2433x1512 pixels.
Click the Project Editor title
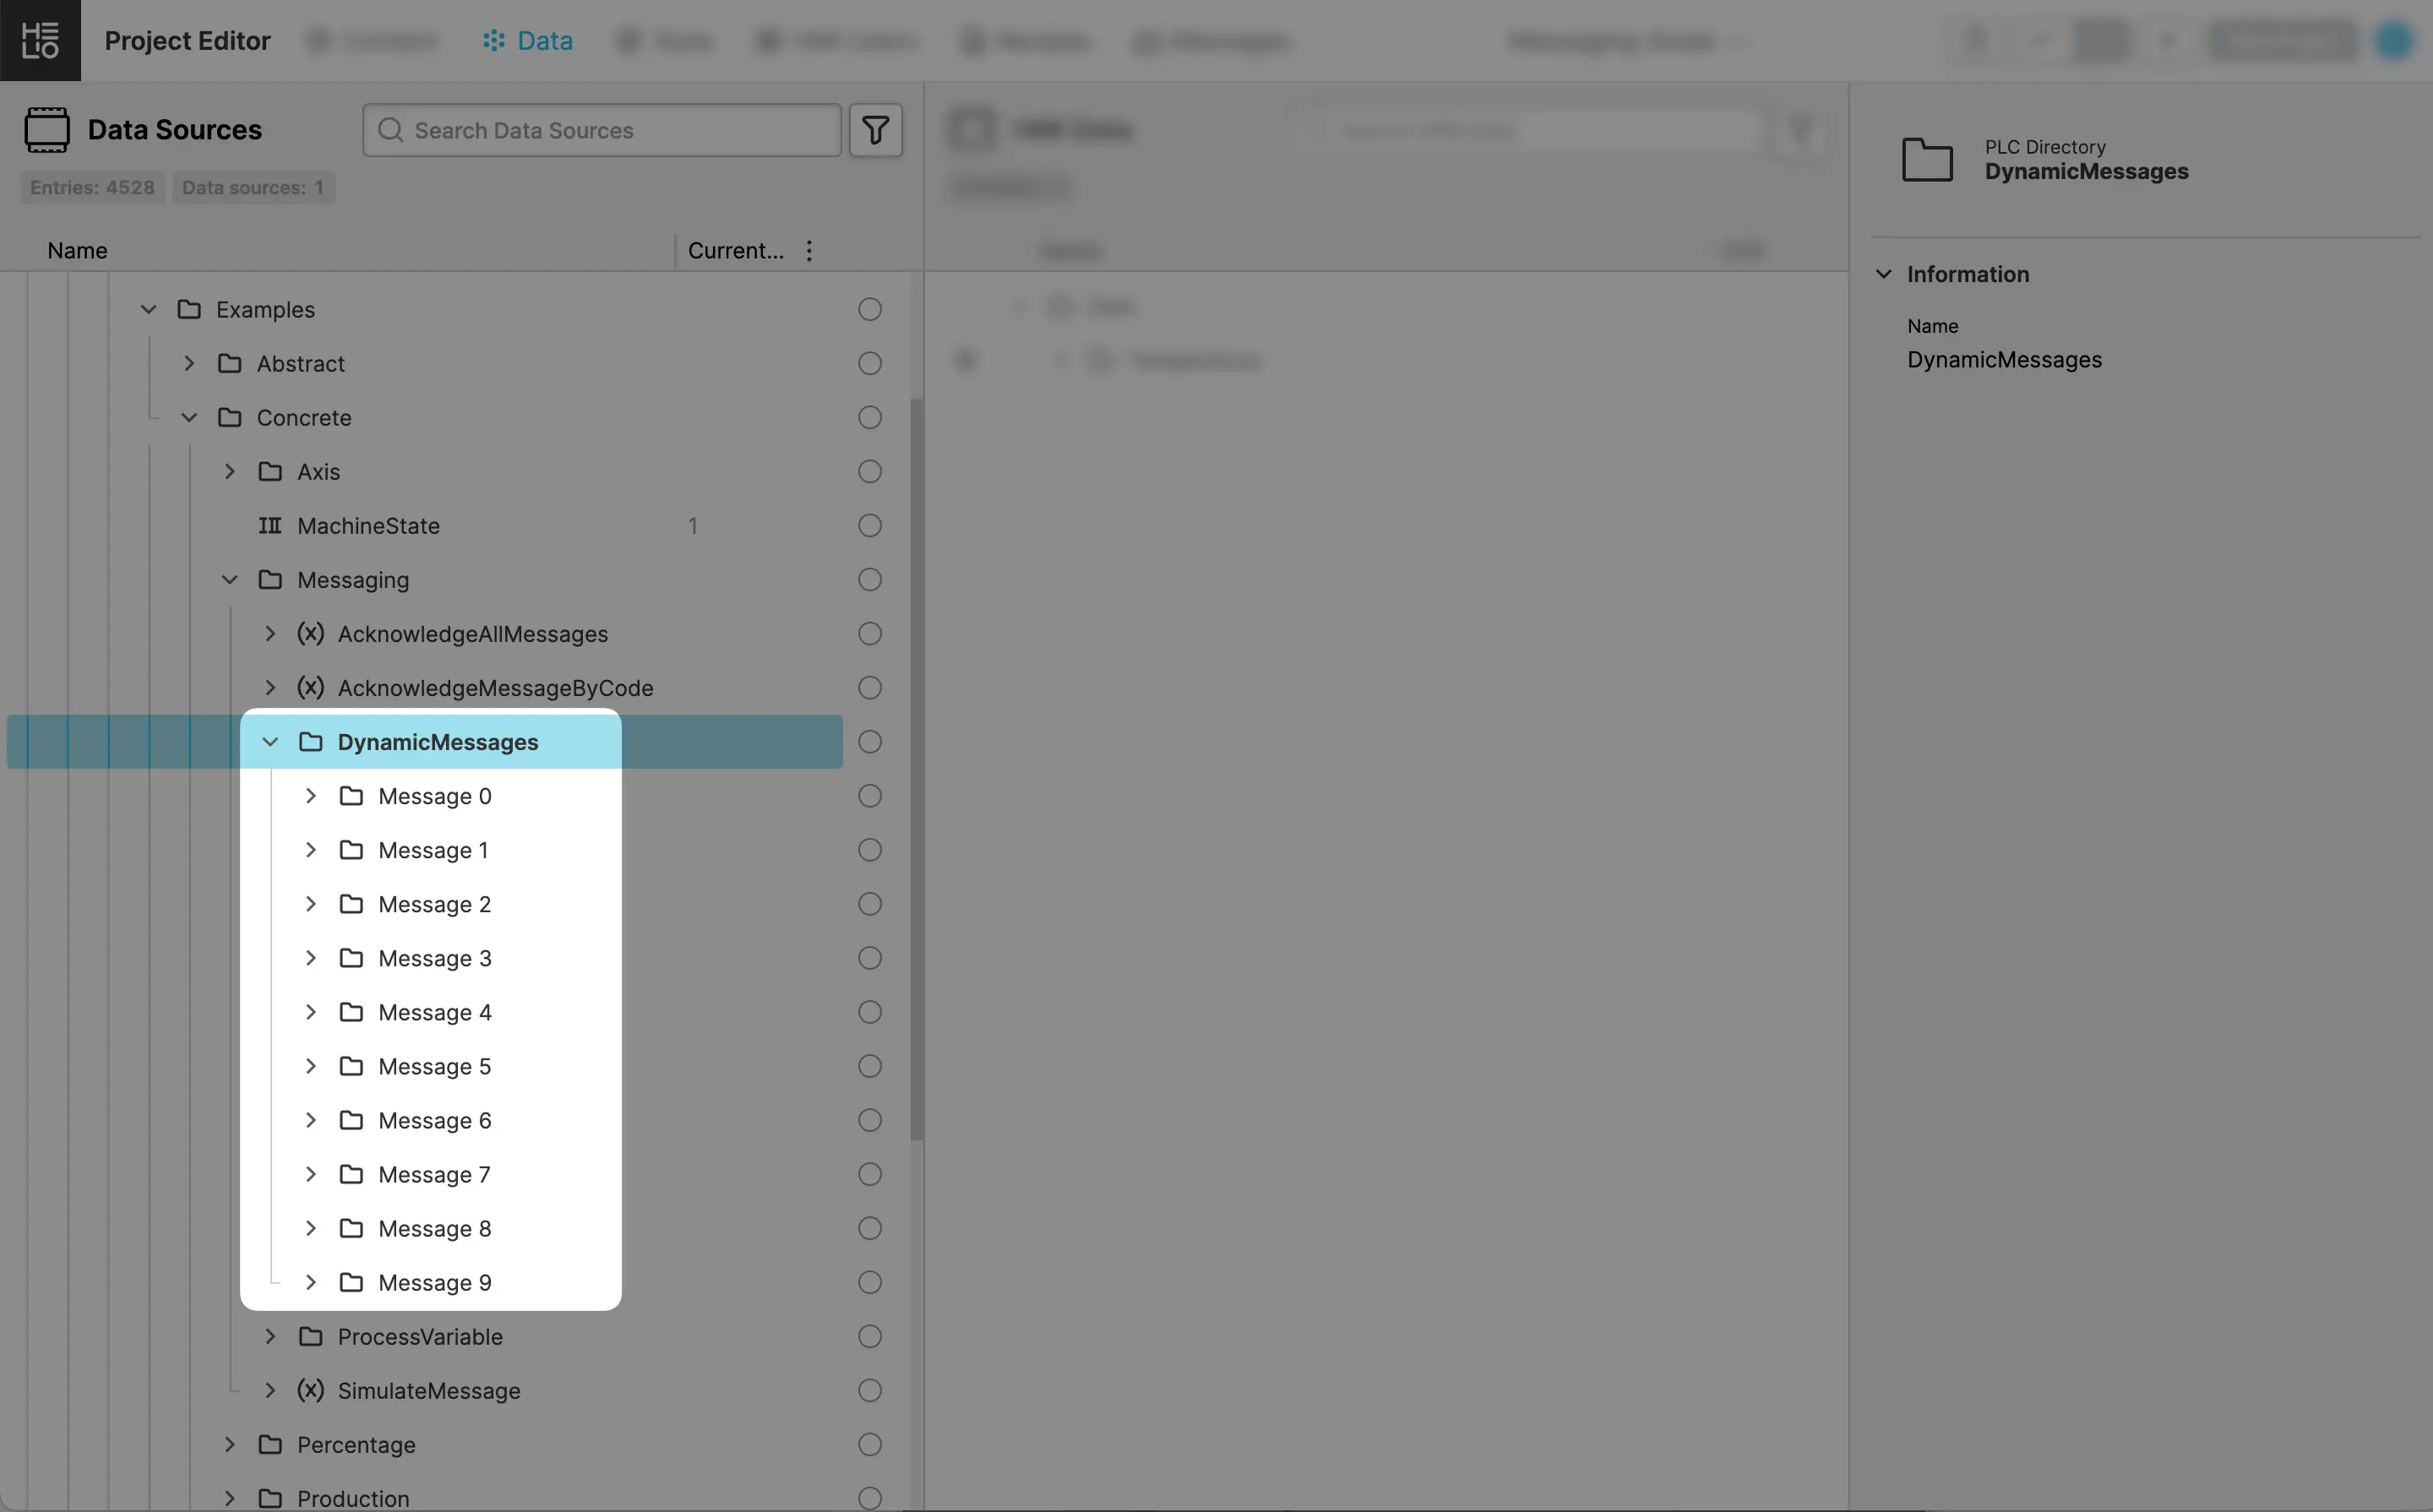pyautogui.click(x=187, y=41)
